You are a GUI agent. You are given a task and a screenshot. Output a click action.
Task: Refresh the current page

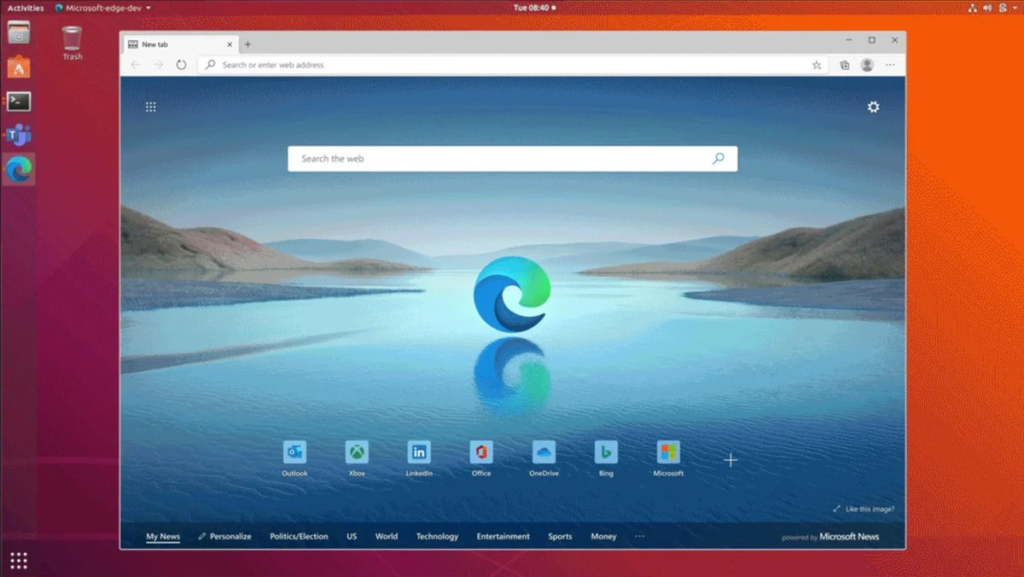[180, 64]
